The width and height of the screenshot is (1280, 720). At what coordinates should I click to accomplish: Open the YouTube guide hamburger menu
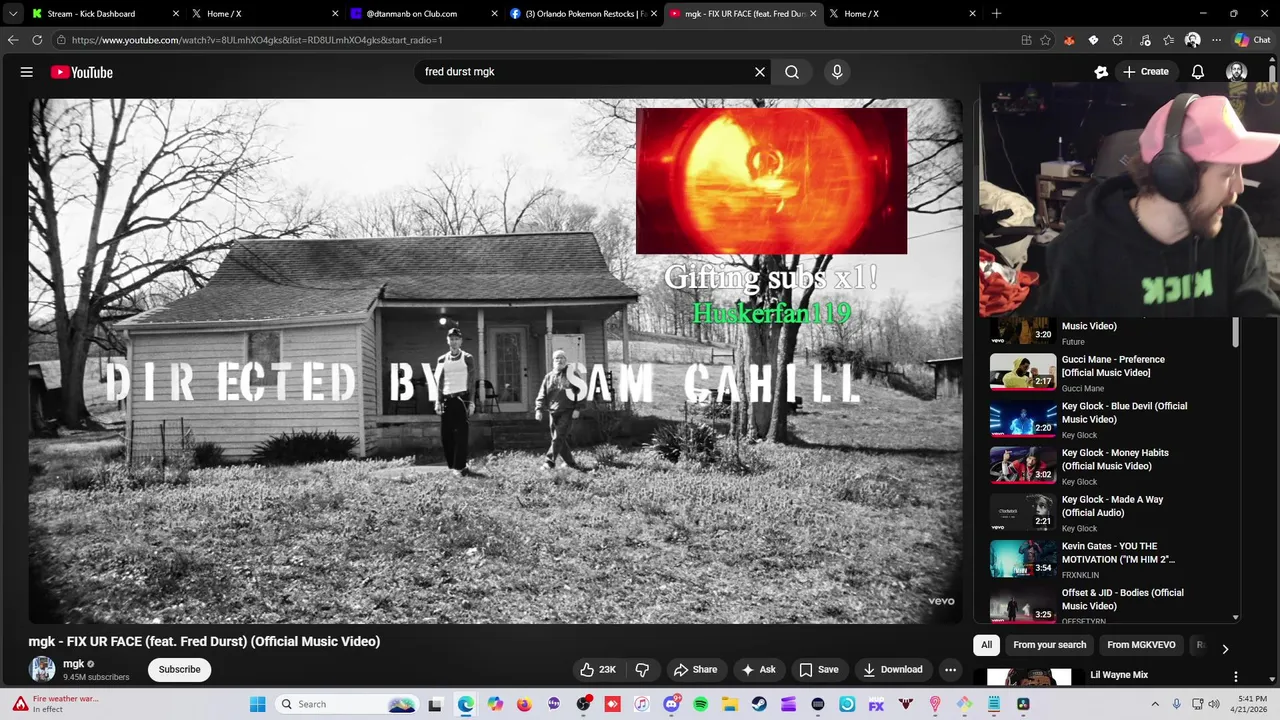pyautogui.click(x=27, y=72)
